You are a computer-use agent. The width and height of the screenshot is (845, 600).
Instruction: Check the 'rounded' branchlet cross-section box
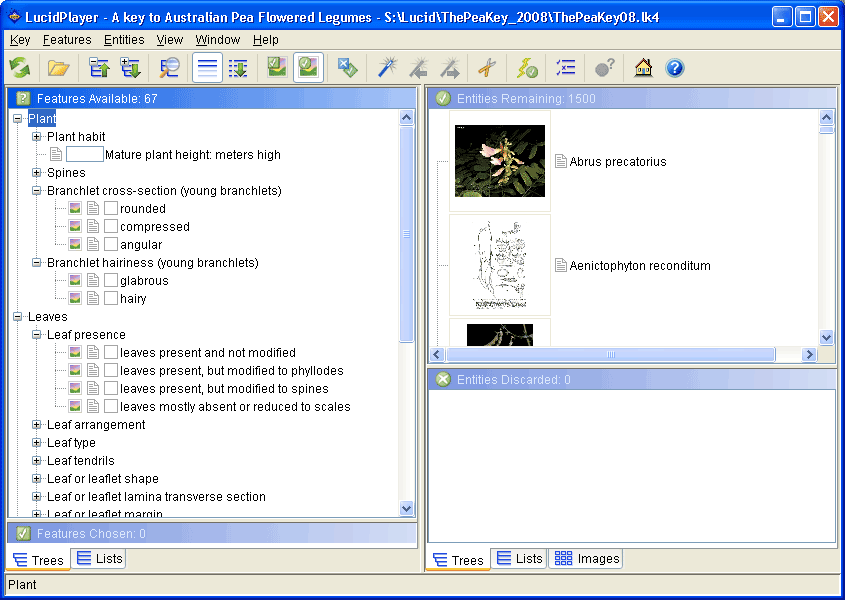pos(111,209)
